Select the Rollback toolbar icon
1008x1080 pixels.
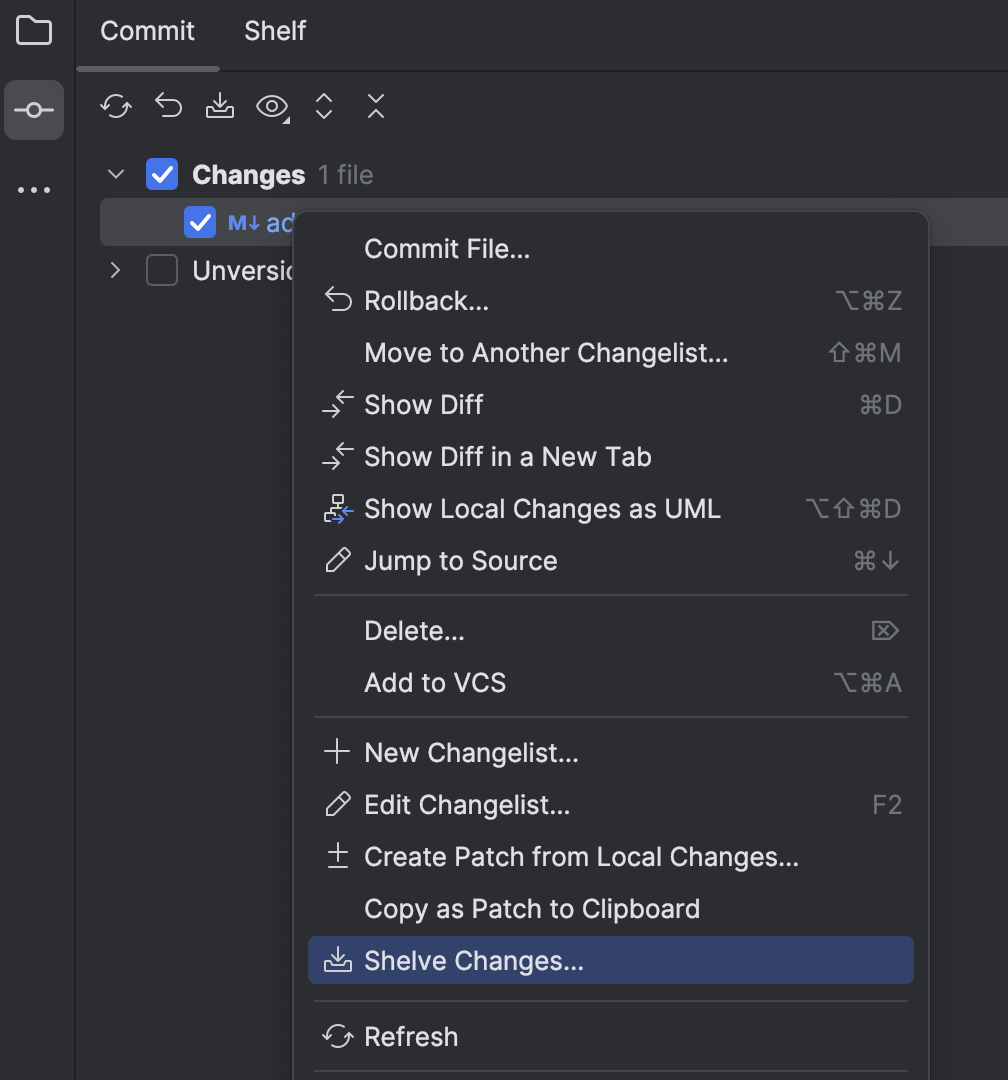pyautogui.click(x=167, y=106)
